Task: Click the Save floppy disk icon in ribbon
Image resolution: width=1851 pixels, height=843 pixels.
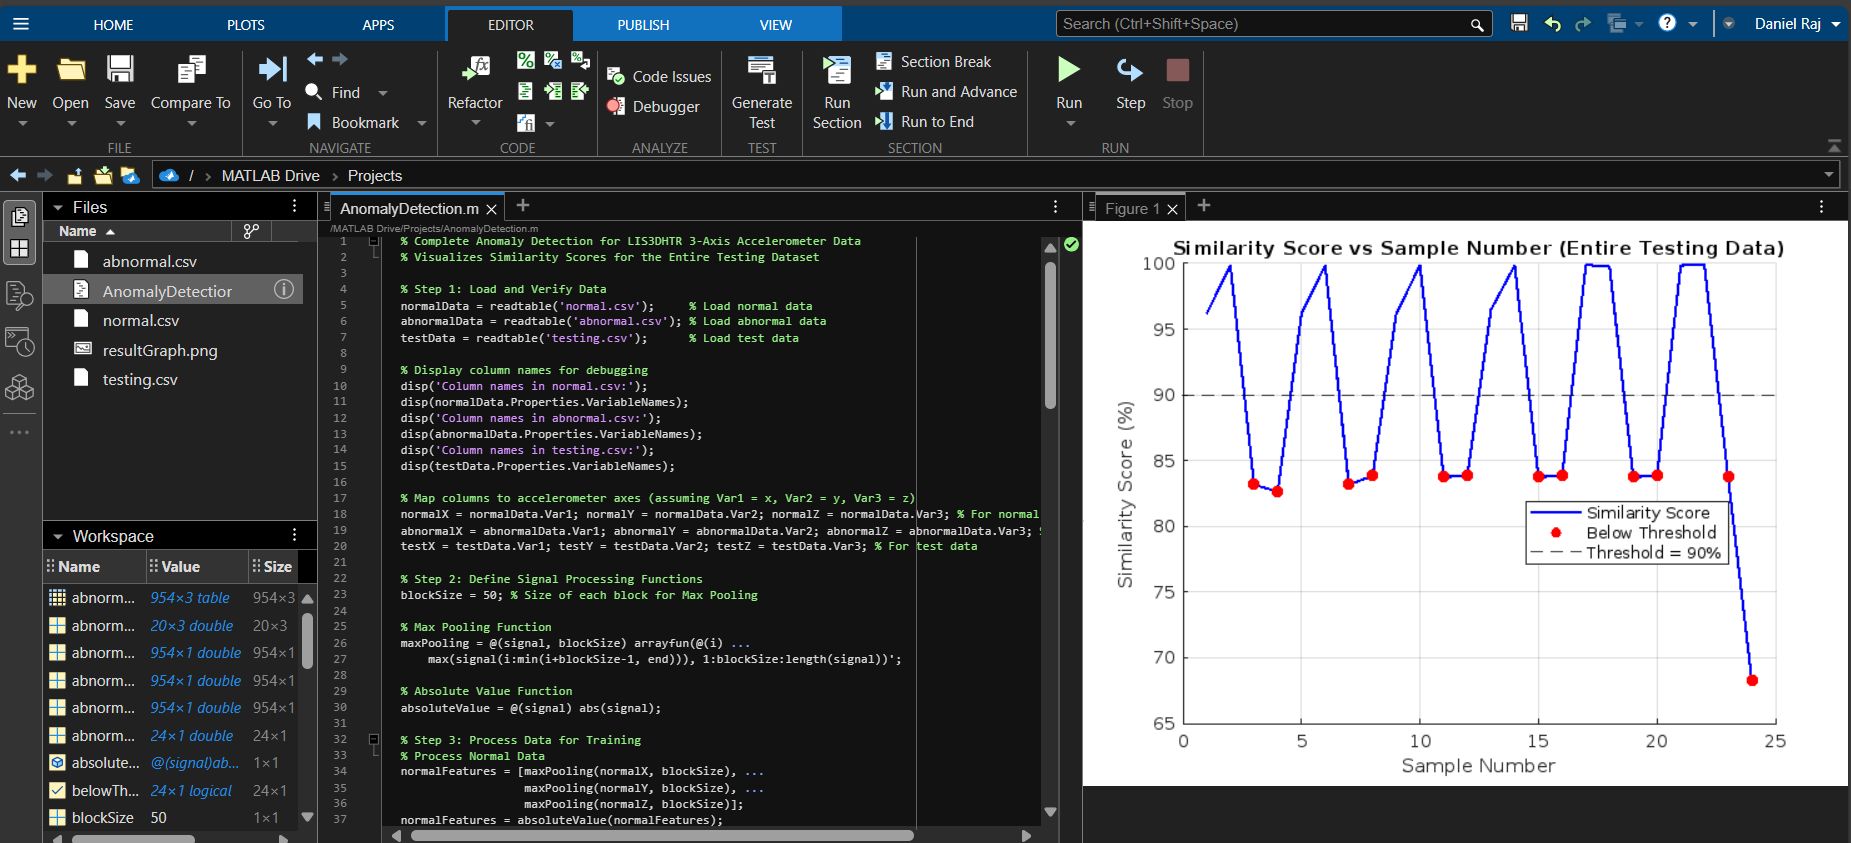Action: tap(120, 69)
